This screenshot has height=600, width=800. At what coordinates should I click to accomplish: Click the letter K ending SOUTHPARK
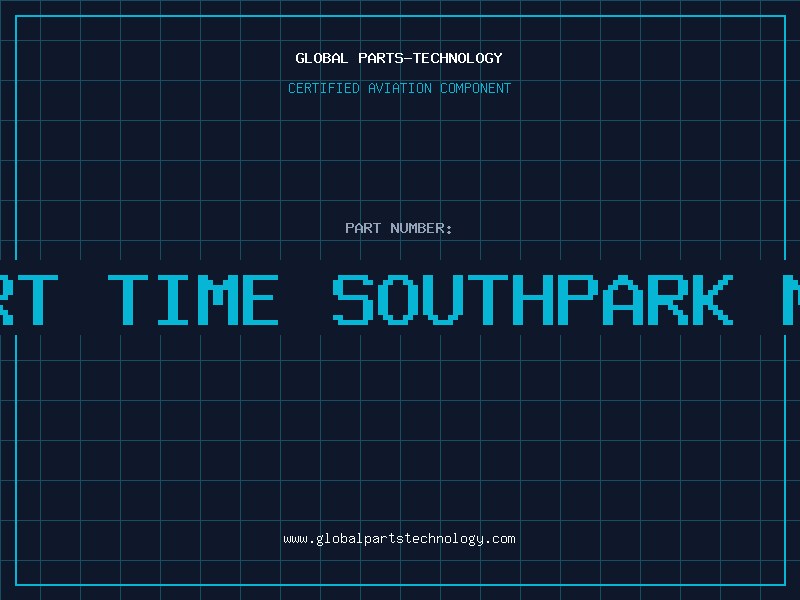pos(713,300)
